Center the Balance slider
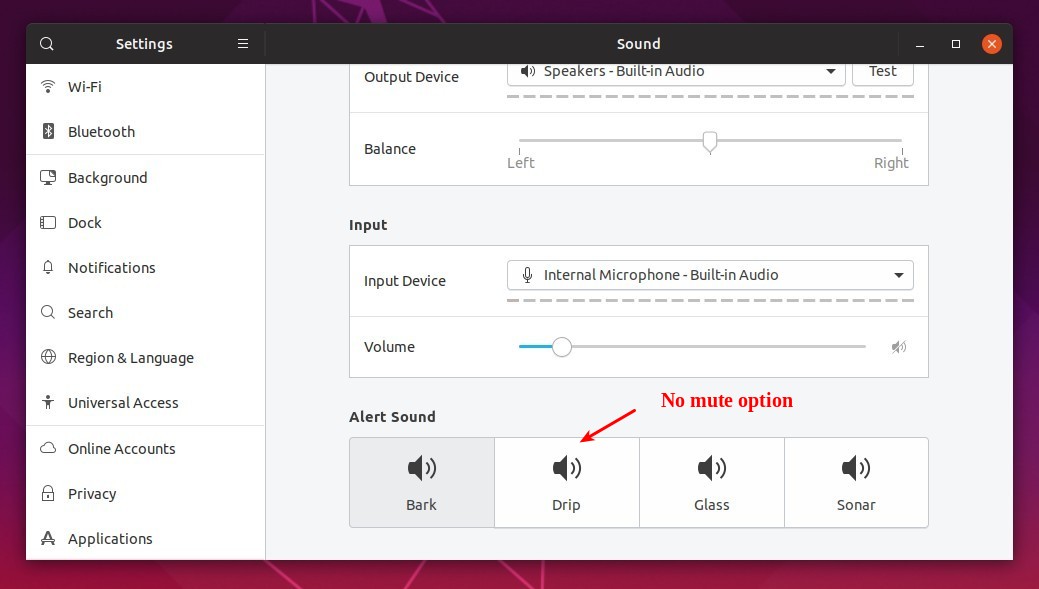1039x589 pixels. (x=710, y=142)
